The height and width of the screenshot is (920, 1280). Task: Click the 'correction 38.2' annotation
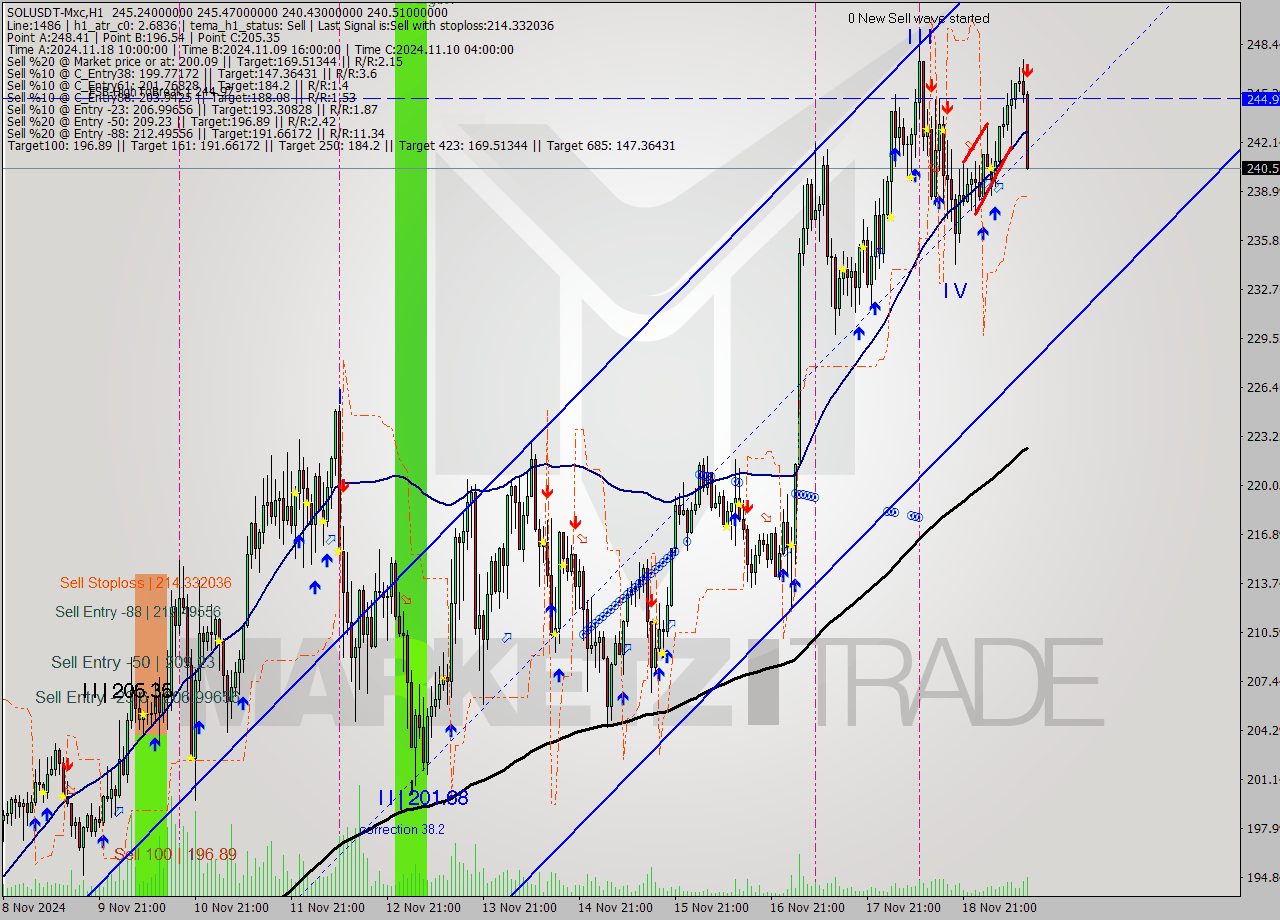(402, 830)
